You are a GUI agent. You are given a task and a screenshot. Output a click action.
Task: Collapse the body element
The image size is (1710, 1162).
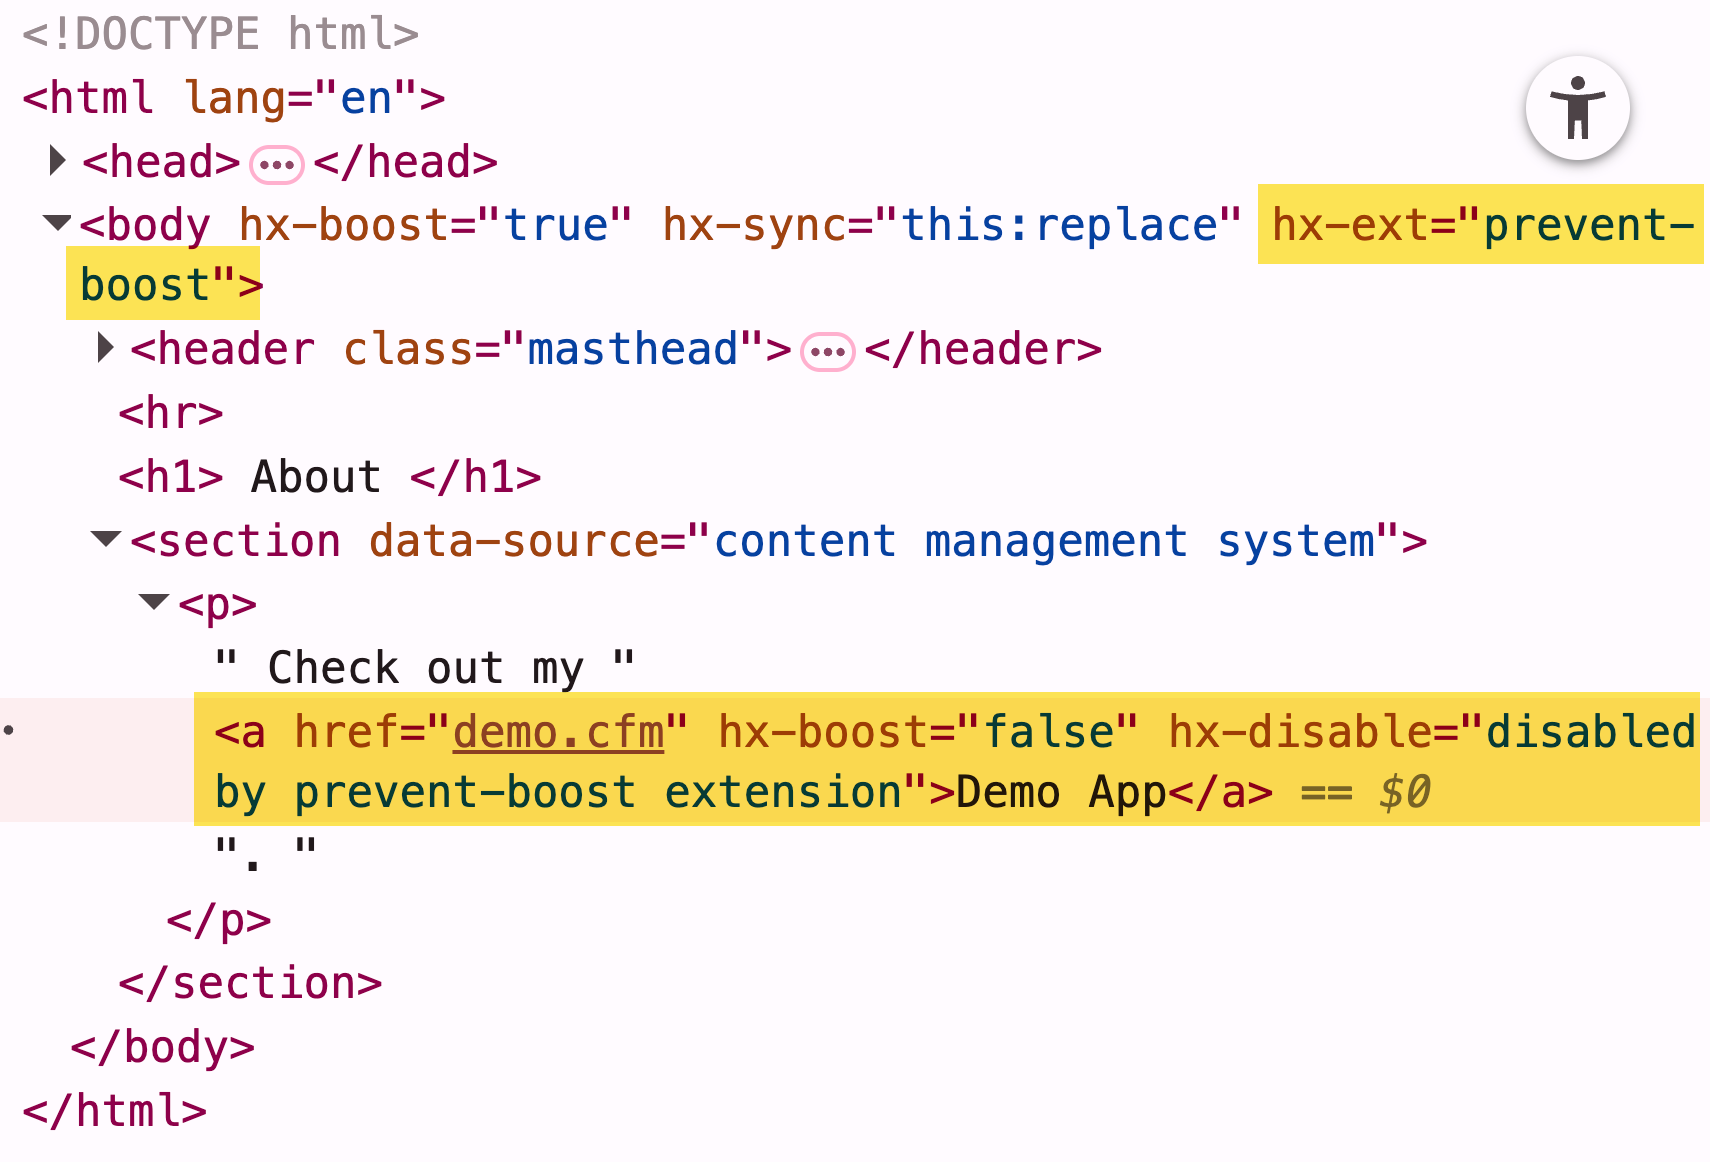[57, 223]
